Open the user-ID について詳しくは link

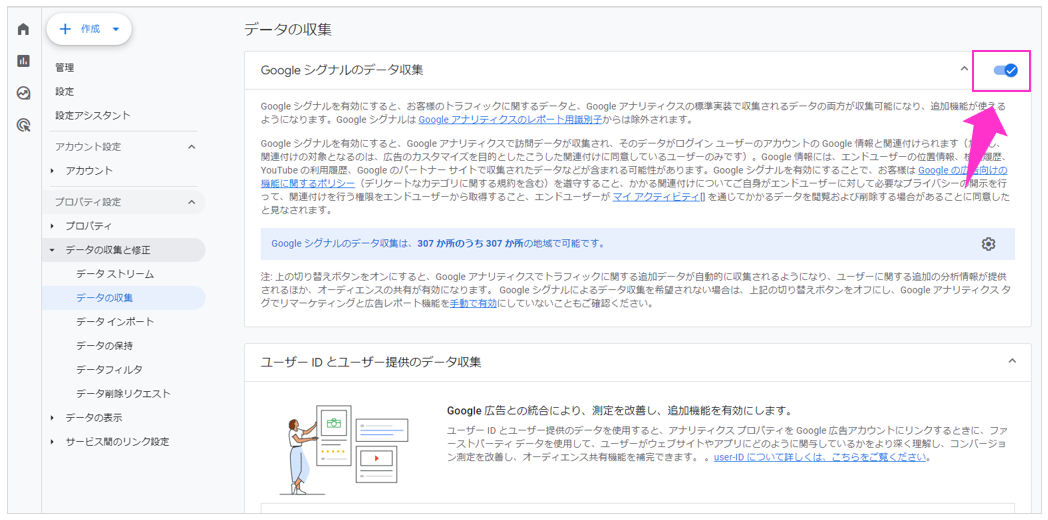(821, 457)
